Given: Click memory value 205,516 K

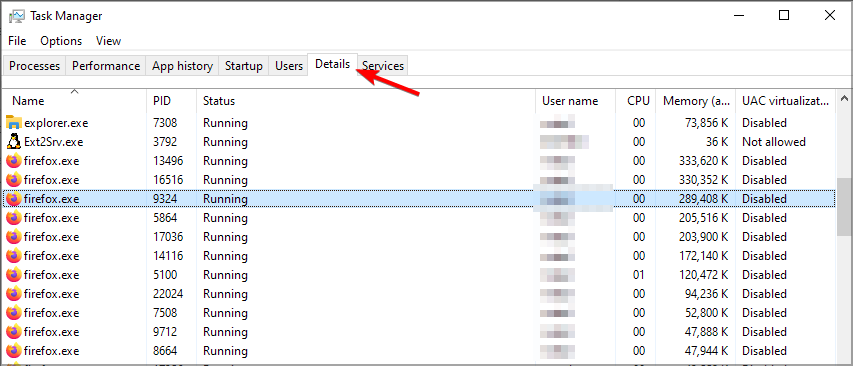Looking at the screenshot, I should pos(703,218).
